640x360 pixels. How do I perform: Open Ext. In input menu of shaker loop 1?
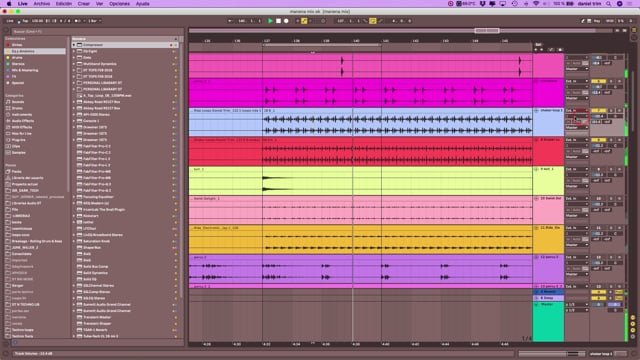click(x=577, y=111)
